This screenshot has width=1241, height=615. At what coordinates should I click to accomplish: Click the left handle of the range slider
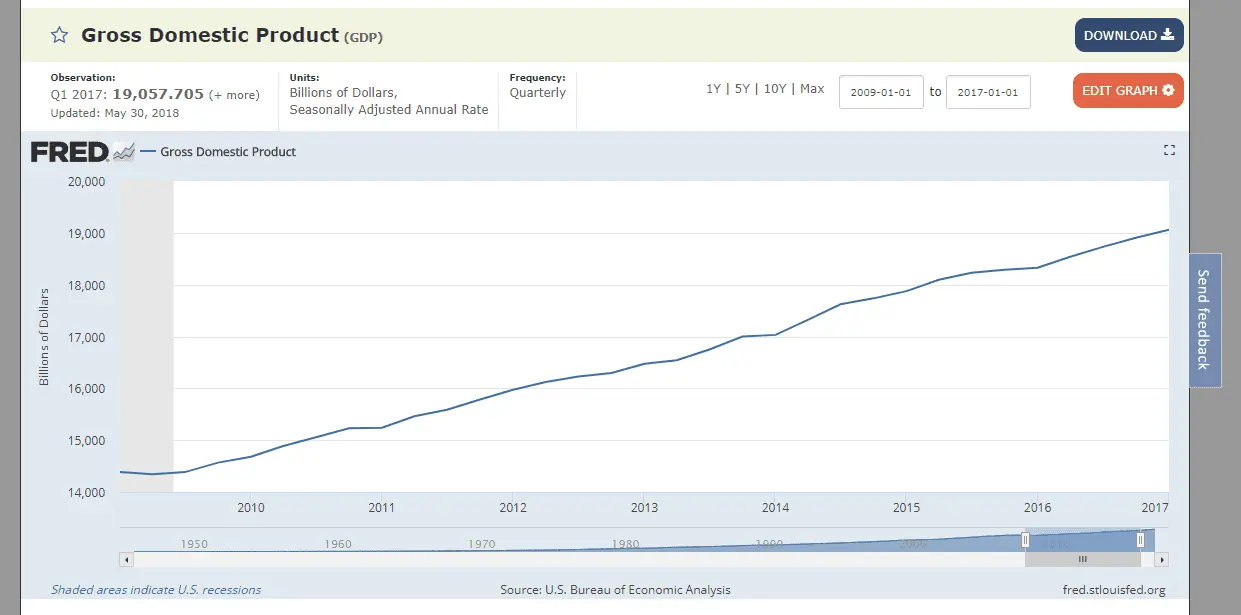tap(1025, 540)
